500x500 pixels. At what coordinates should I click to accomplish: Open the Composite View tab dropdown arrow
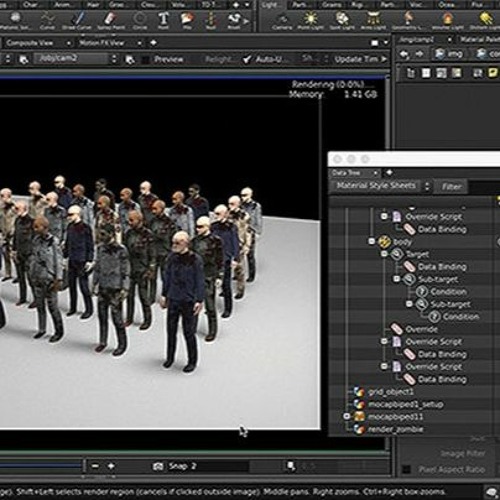68,43
